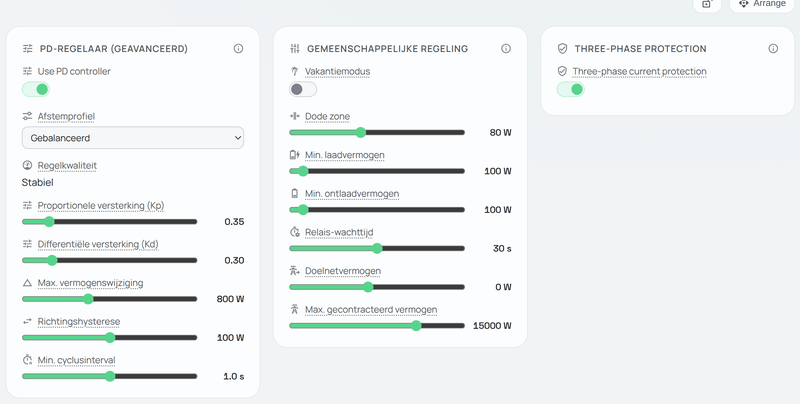The width and height of the screenshot is (800, 404).
Task: Click the 0.35 Kp value
Action: (234, 221)
